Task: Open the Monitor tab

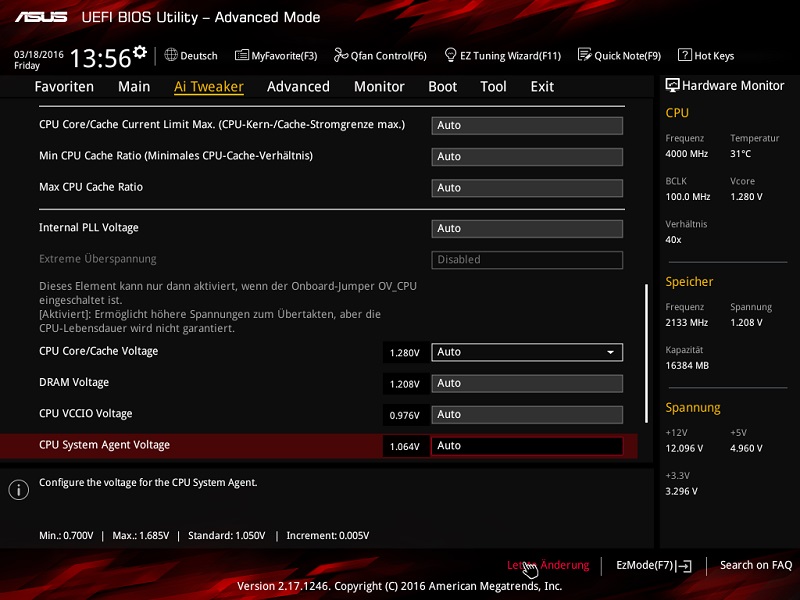Action: point(379,87)
